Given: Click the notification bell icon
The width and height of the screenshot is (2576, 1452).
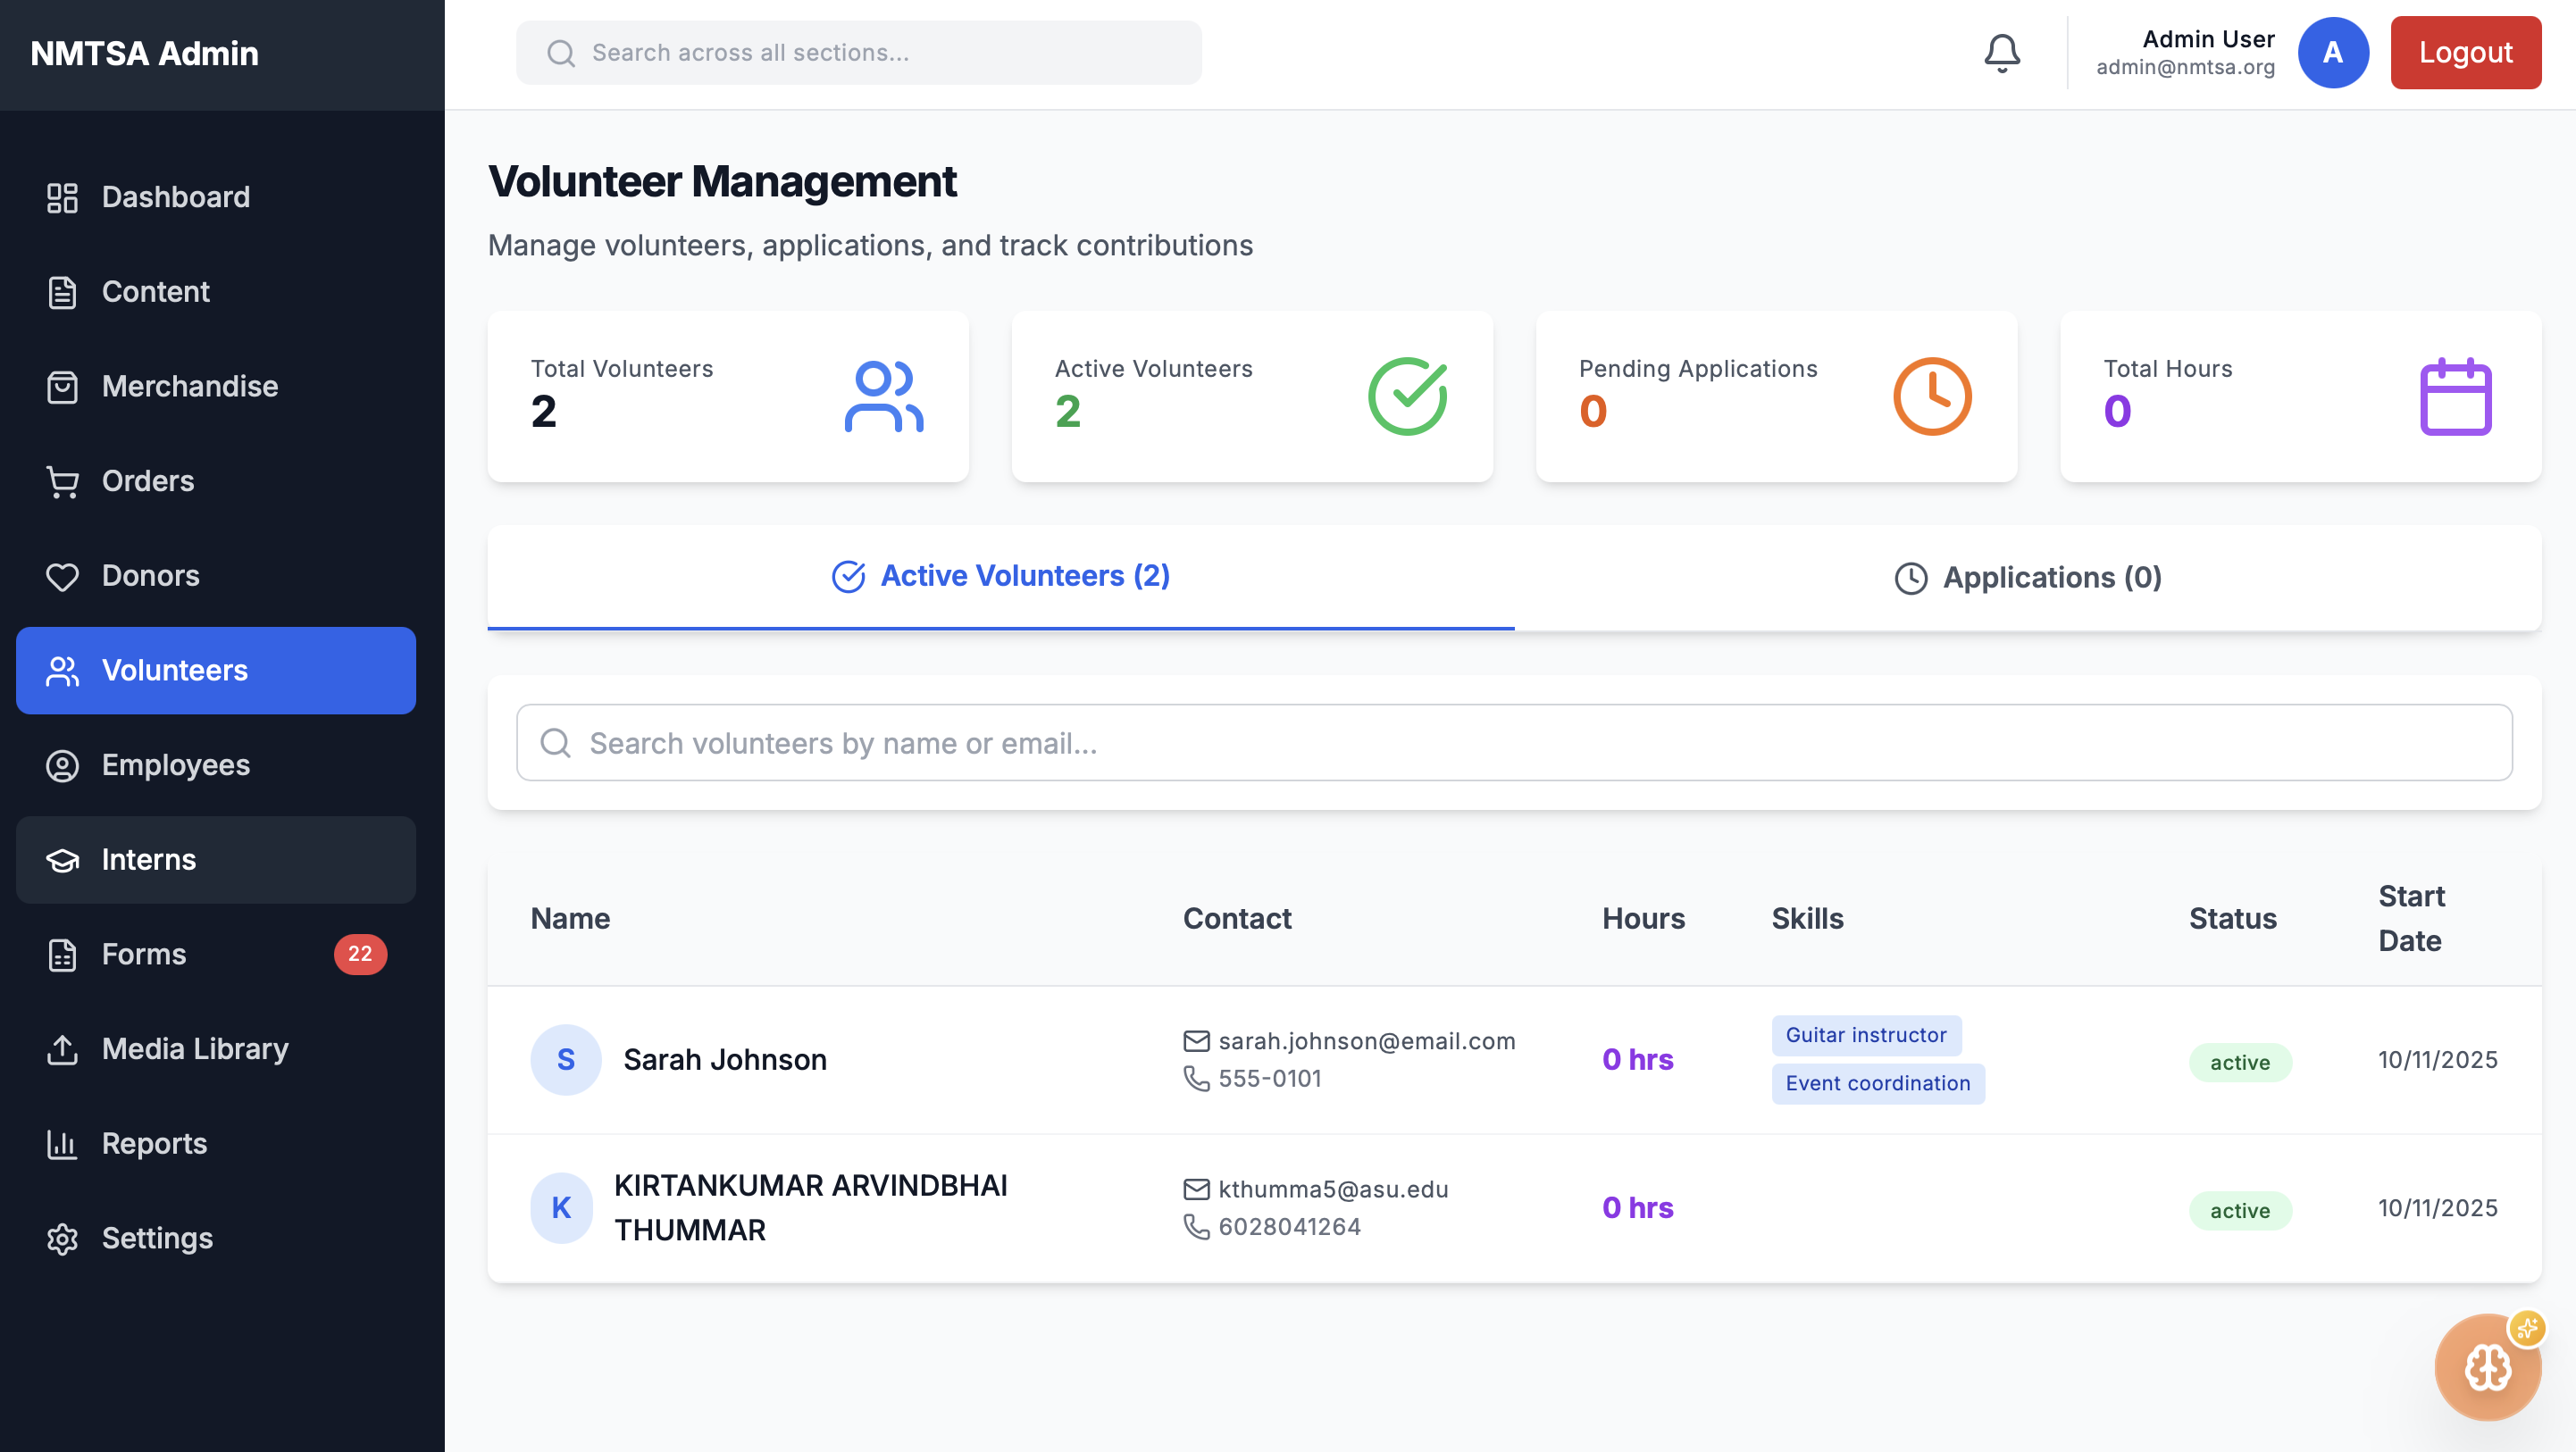Looking at the screenshot, I should (2002, 53).
